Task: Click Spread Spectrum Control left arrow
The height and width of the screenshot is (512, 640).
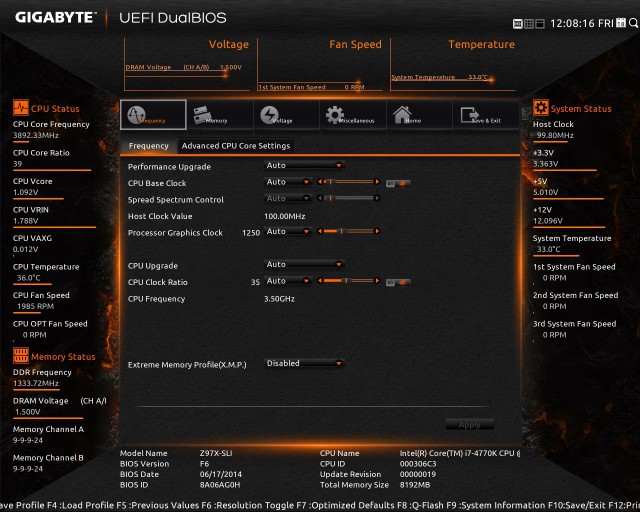Action: pos(320,198)
